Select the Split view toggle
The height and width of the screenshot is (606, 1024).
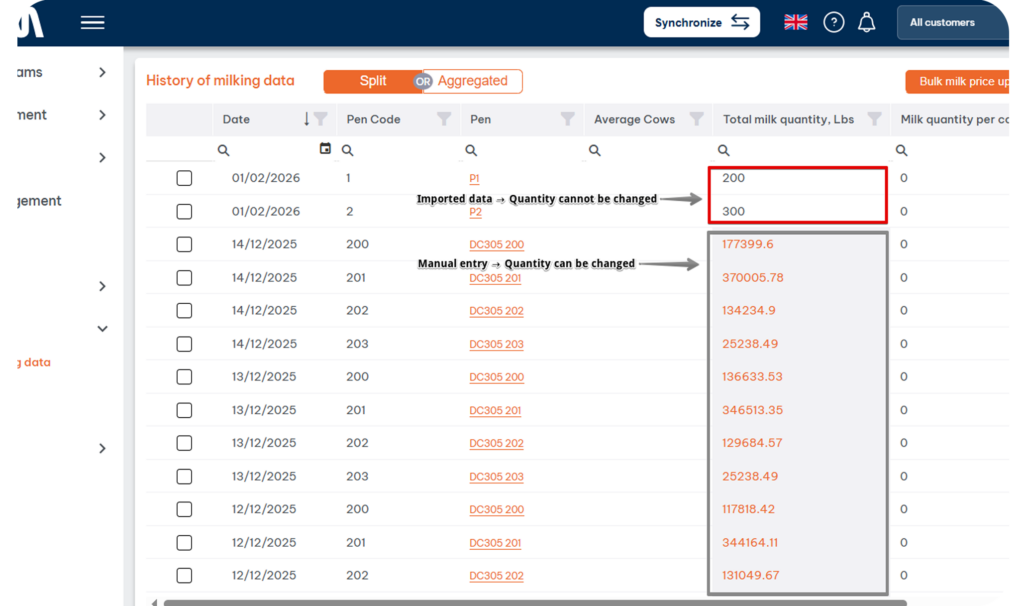[373, 81]
